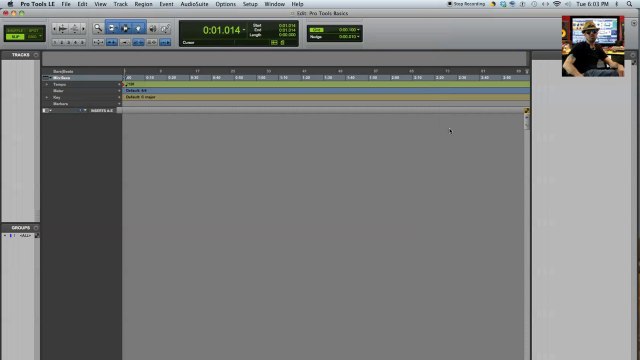Select the Grabber hand tool
Screen dimensions: 640x360
[138, 29]
